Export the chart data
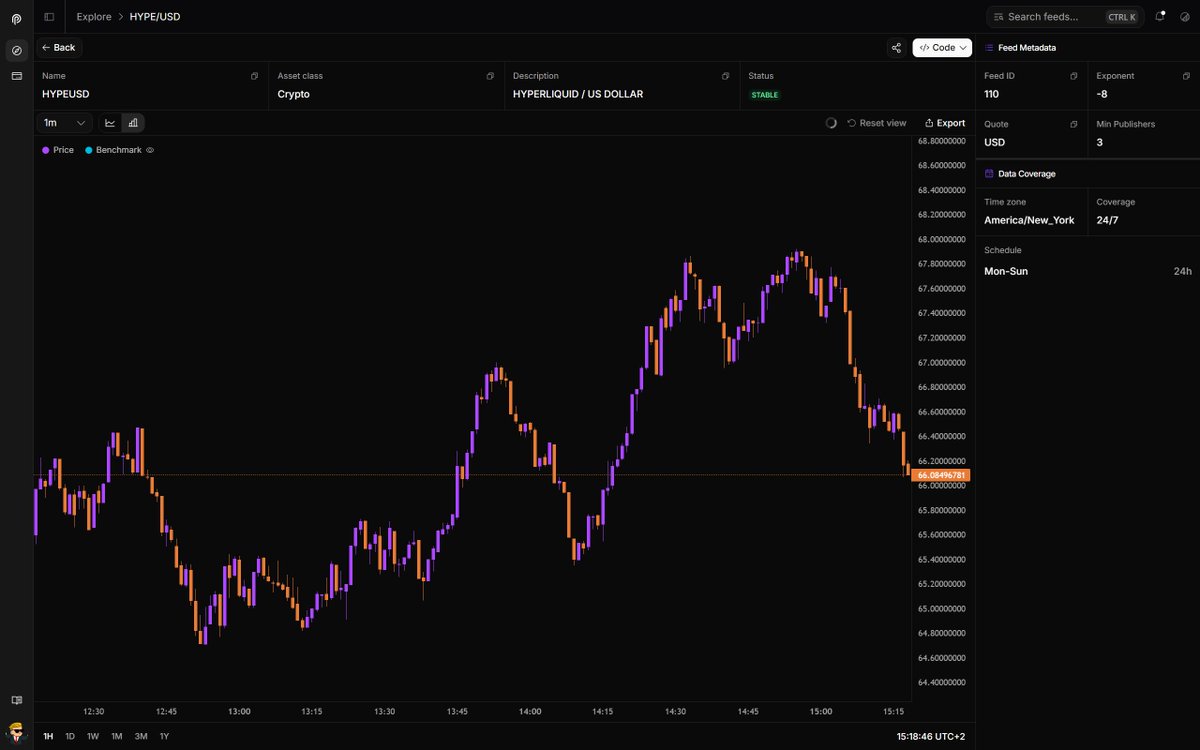Image resolution: width=1200 pixels, height=750 pixels. (x=945, y=123)
